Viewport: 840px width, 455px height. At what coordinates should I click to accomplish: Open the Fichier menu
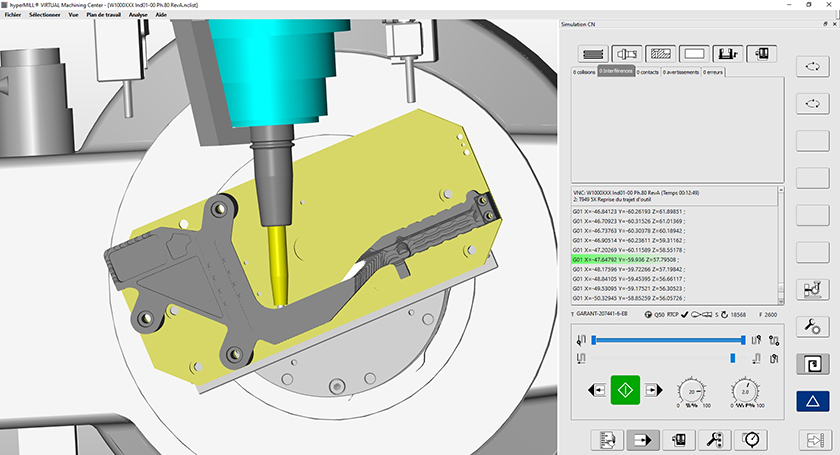pyautogui.click(x=13, y=16)
